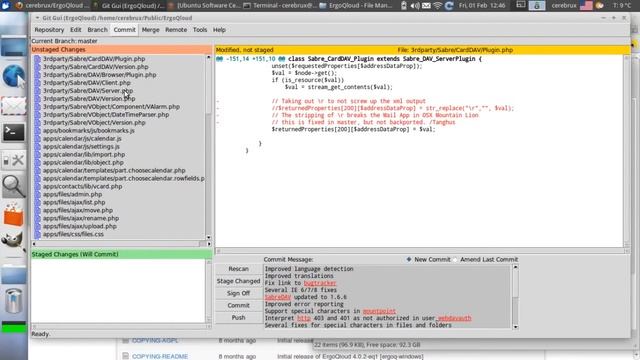The width and height of the screenshot is (640, 360).
Task: Open the Remote menu
Action: pos(176,30)
